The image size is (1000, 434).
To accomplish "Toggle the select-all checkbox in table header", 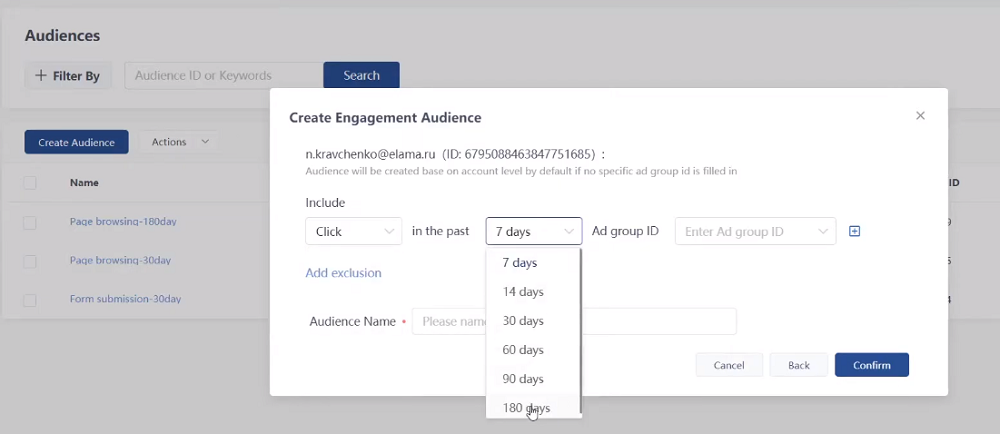I will pos(30,183).
